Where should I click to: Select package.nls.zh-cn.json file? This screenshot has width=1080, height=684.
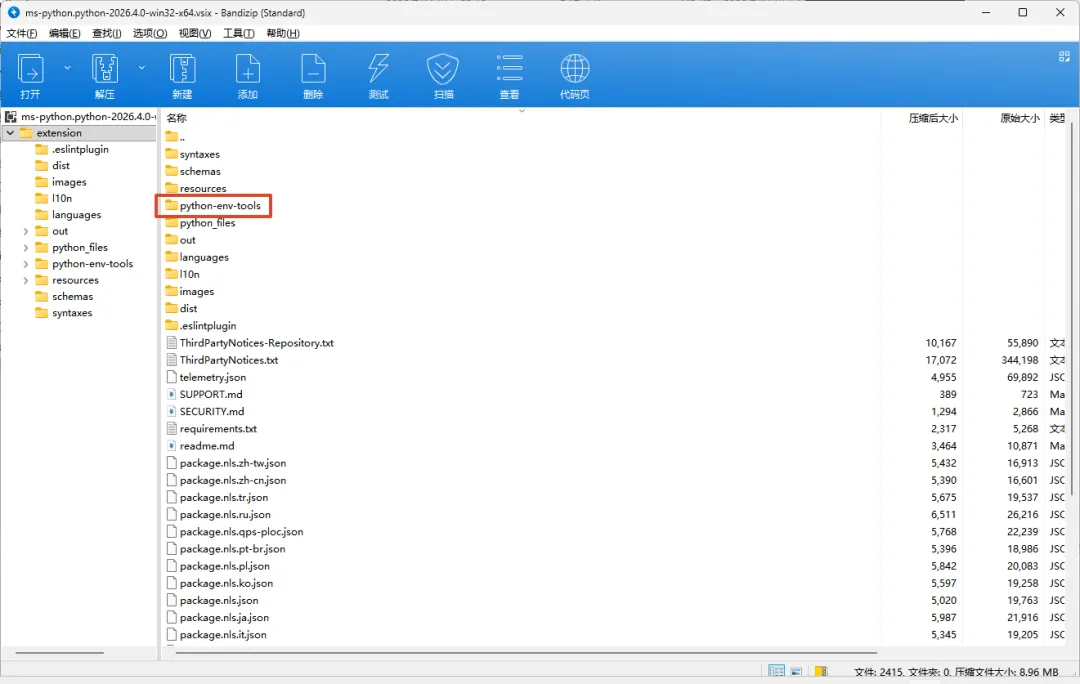(227, 481)
